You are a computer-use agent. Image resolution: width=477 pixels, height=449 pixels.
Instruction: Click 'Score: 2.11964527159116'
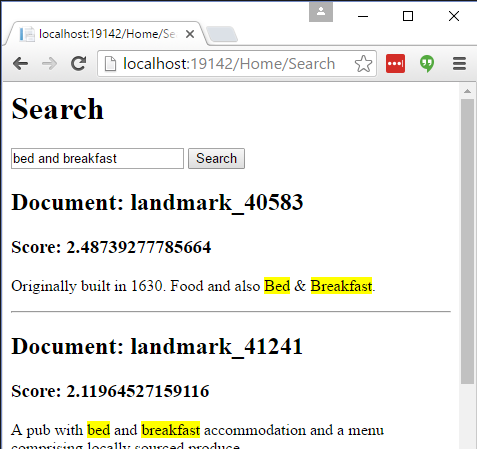(110, 391)
